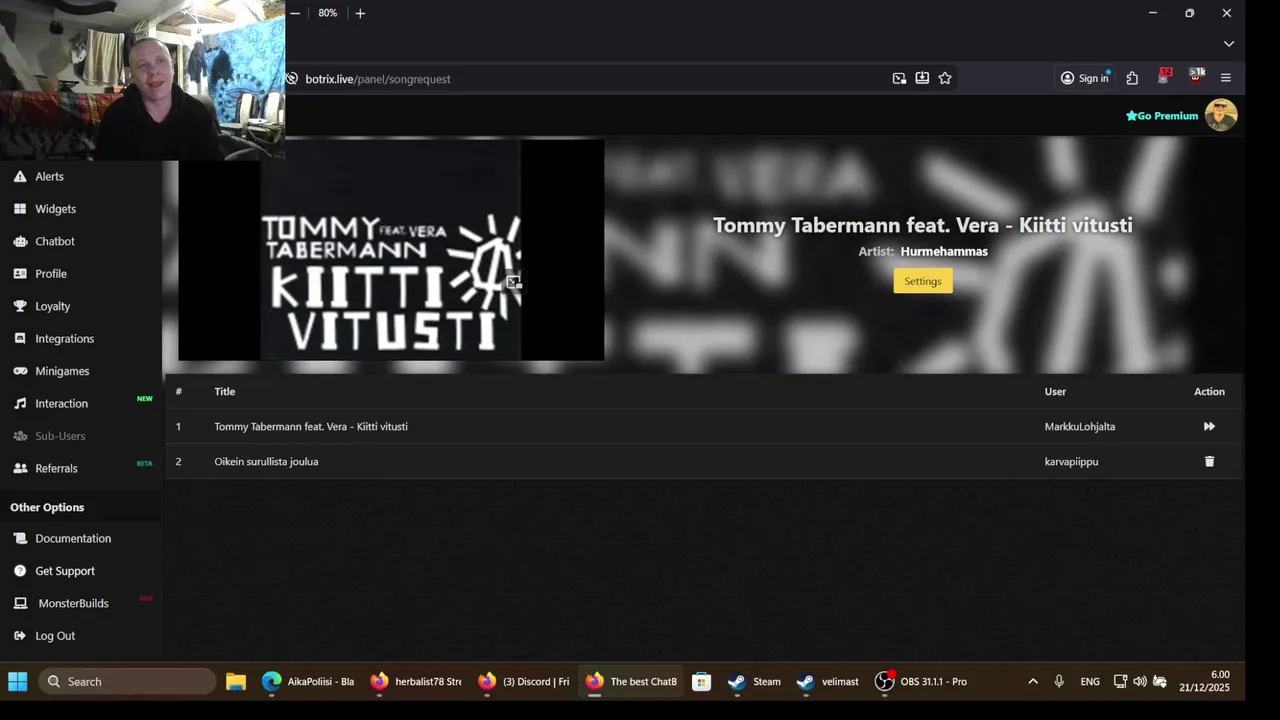Click the video picture-in-picture overlay icon
Screen dimensions: 1280x720
[513, 282]
